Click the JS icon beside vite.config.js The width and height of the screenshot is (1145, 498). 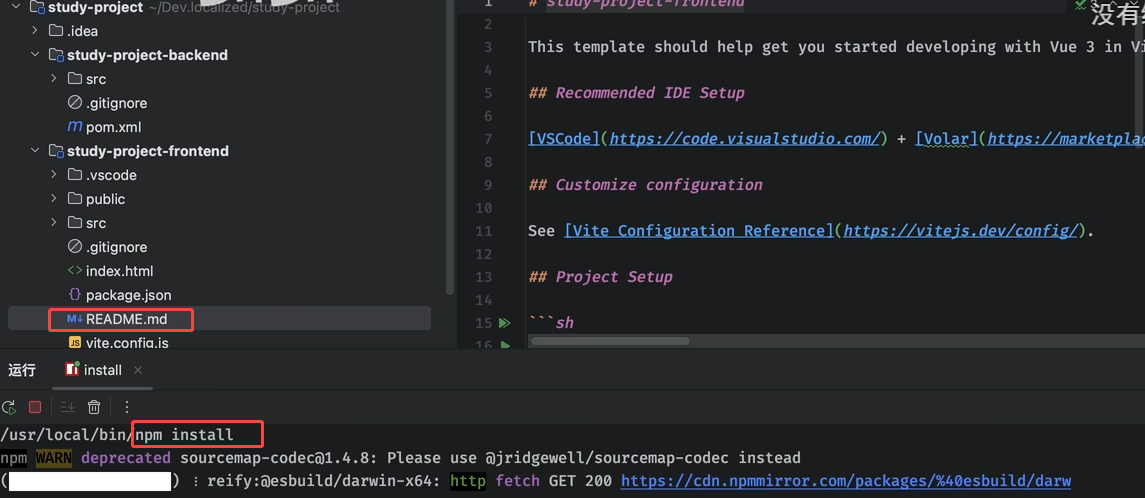(74, 342)
